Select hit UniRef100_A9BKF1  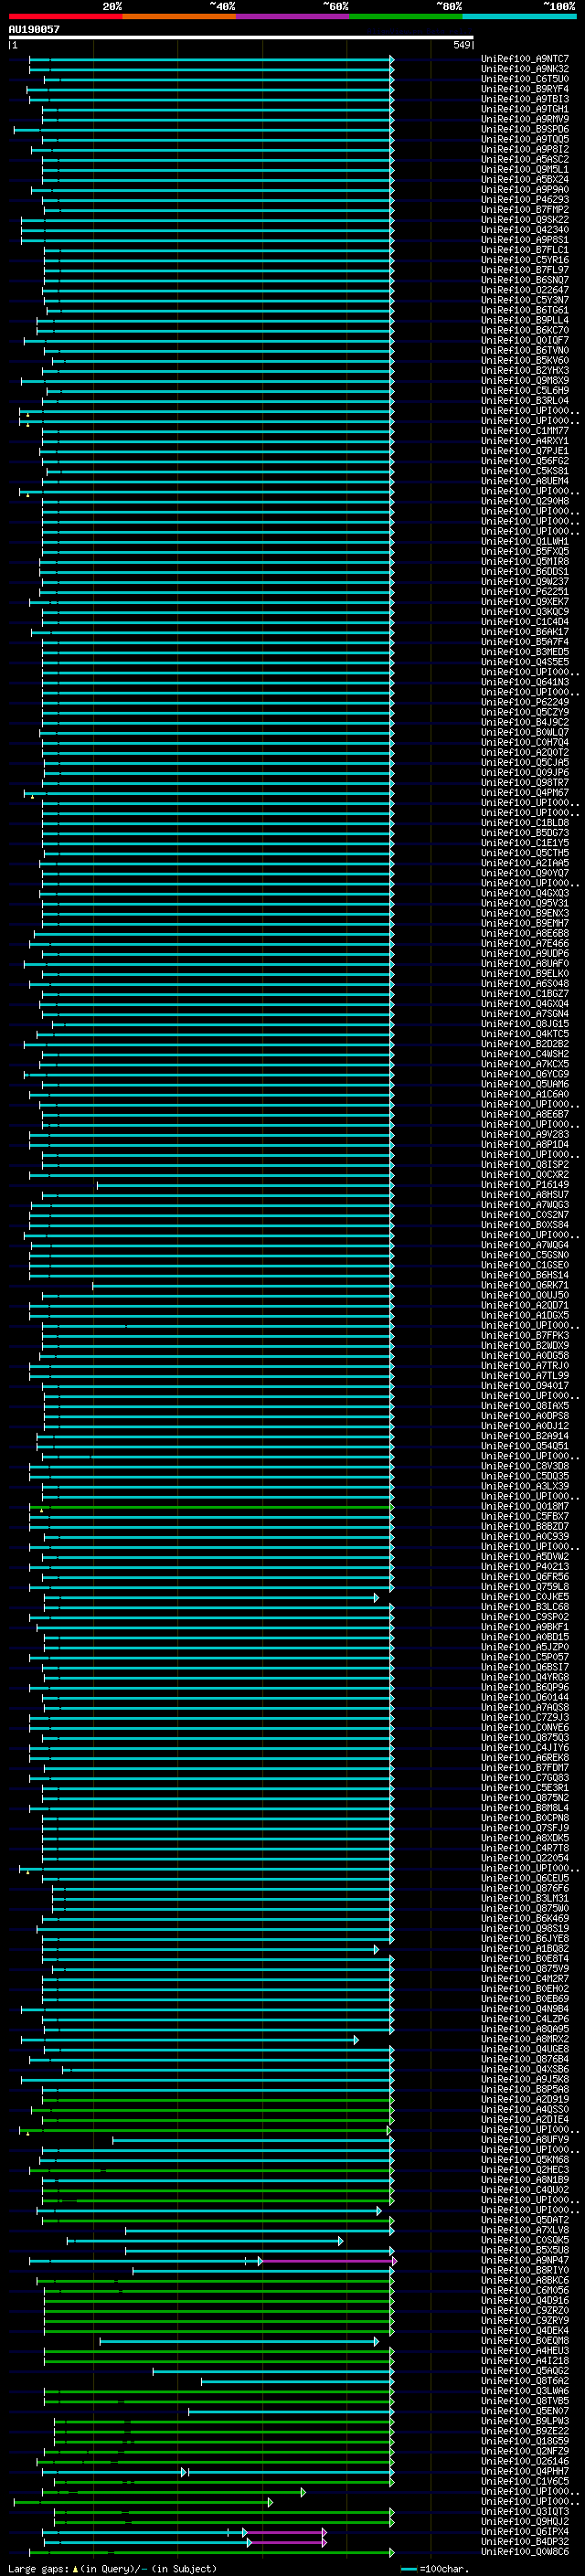coord(525,1627)
